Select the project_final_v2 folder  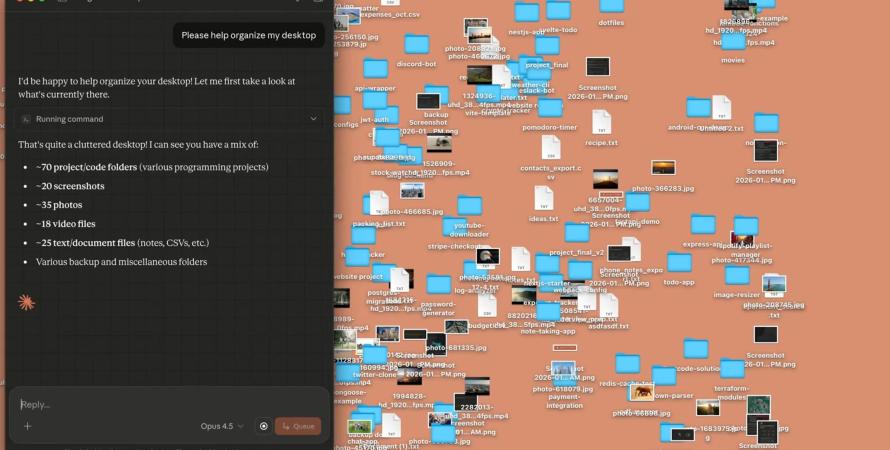(577, 233)
